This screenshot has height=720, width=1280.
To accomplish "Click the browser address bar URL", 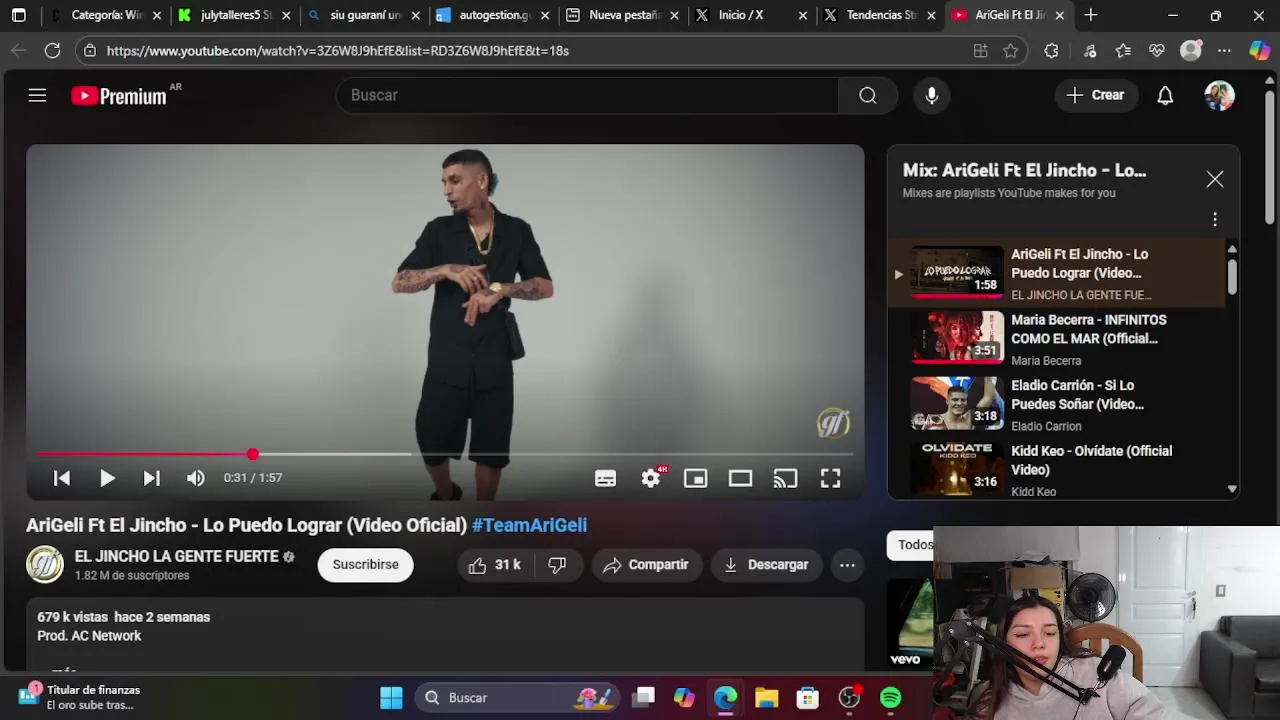I will pos(338,51).
